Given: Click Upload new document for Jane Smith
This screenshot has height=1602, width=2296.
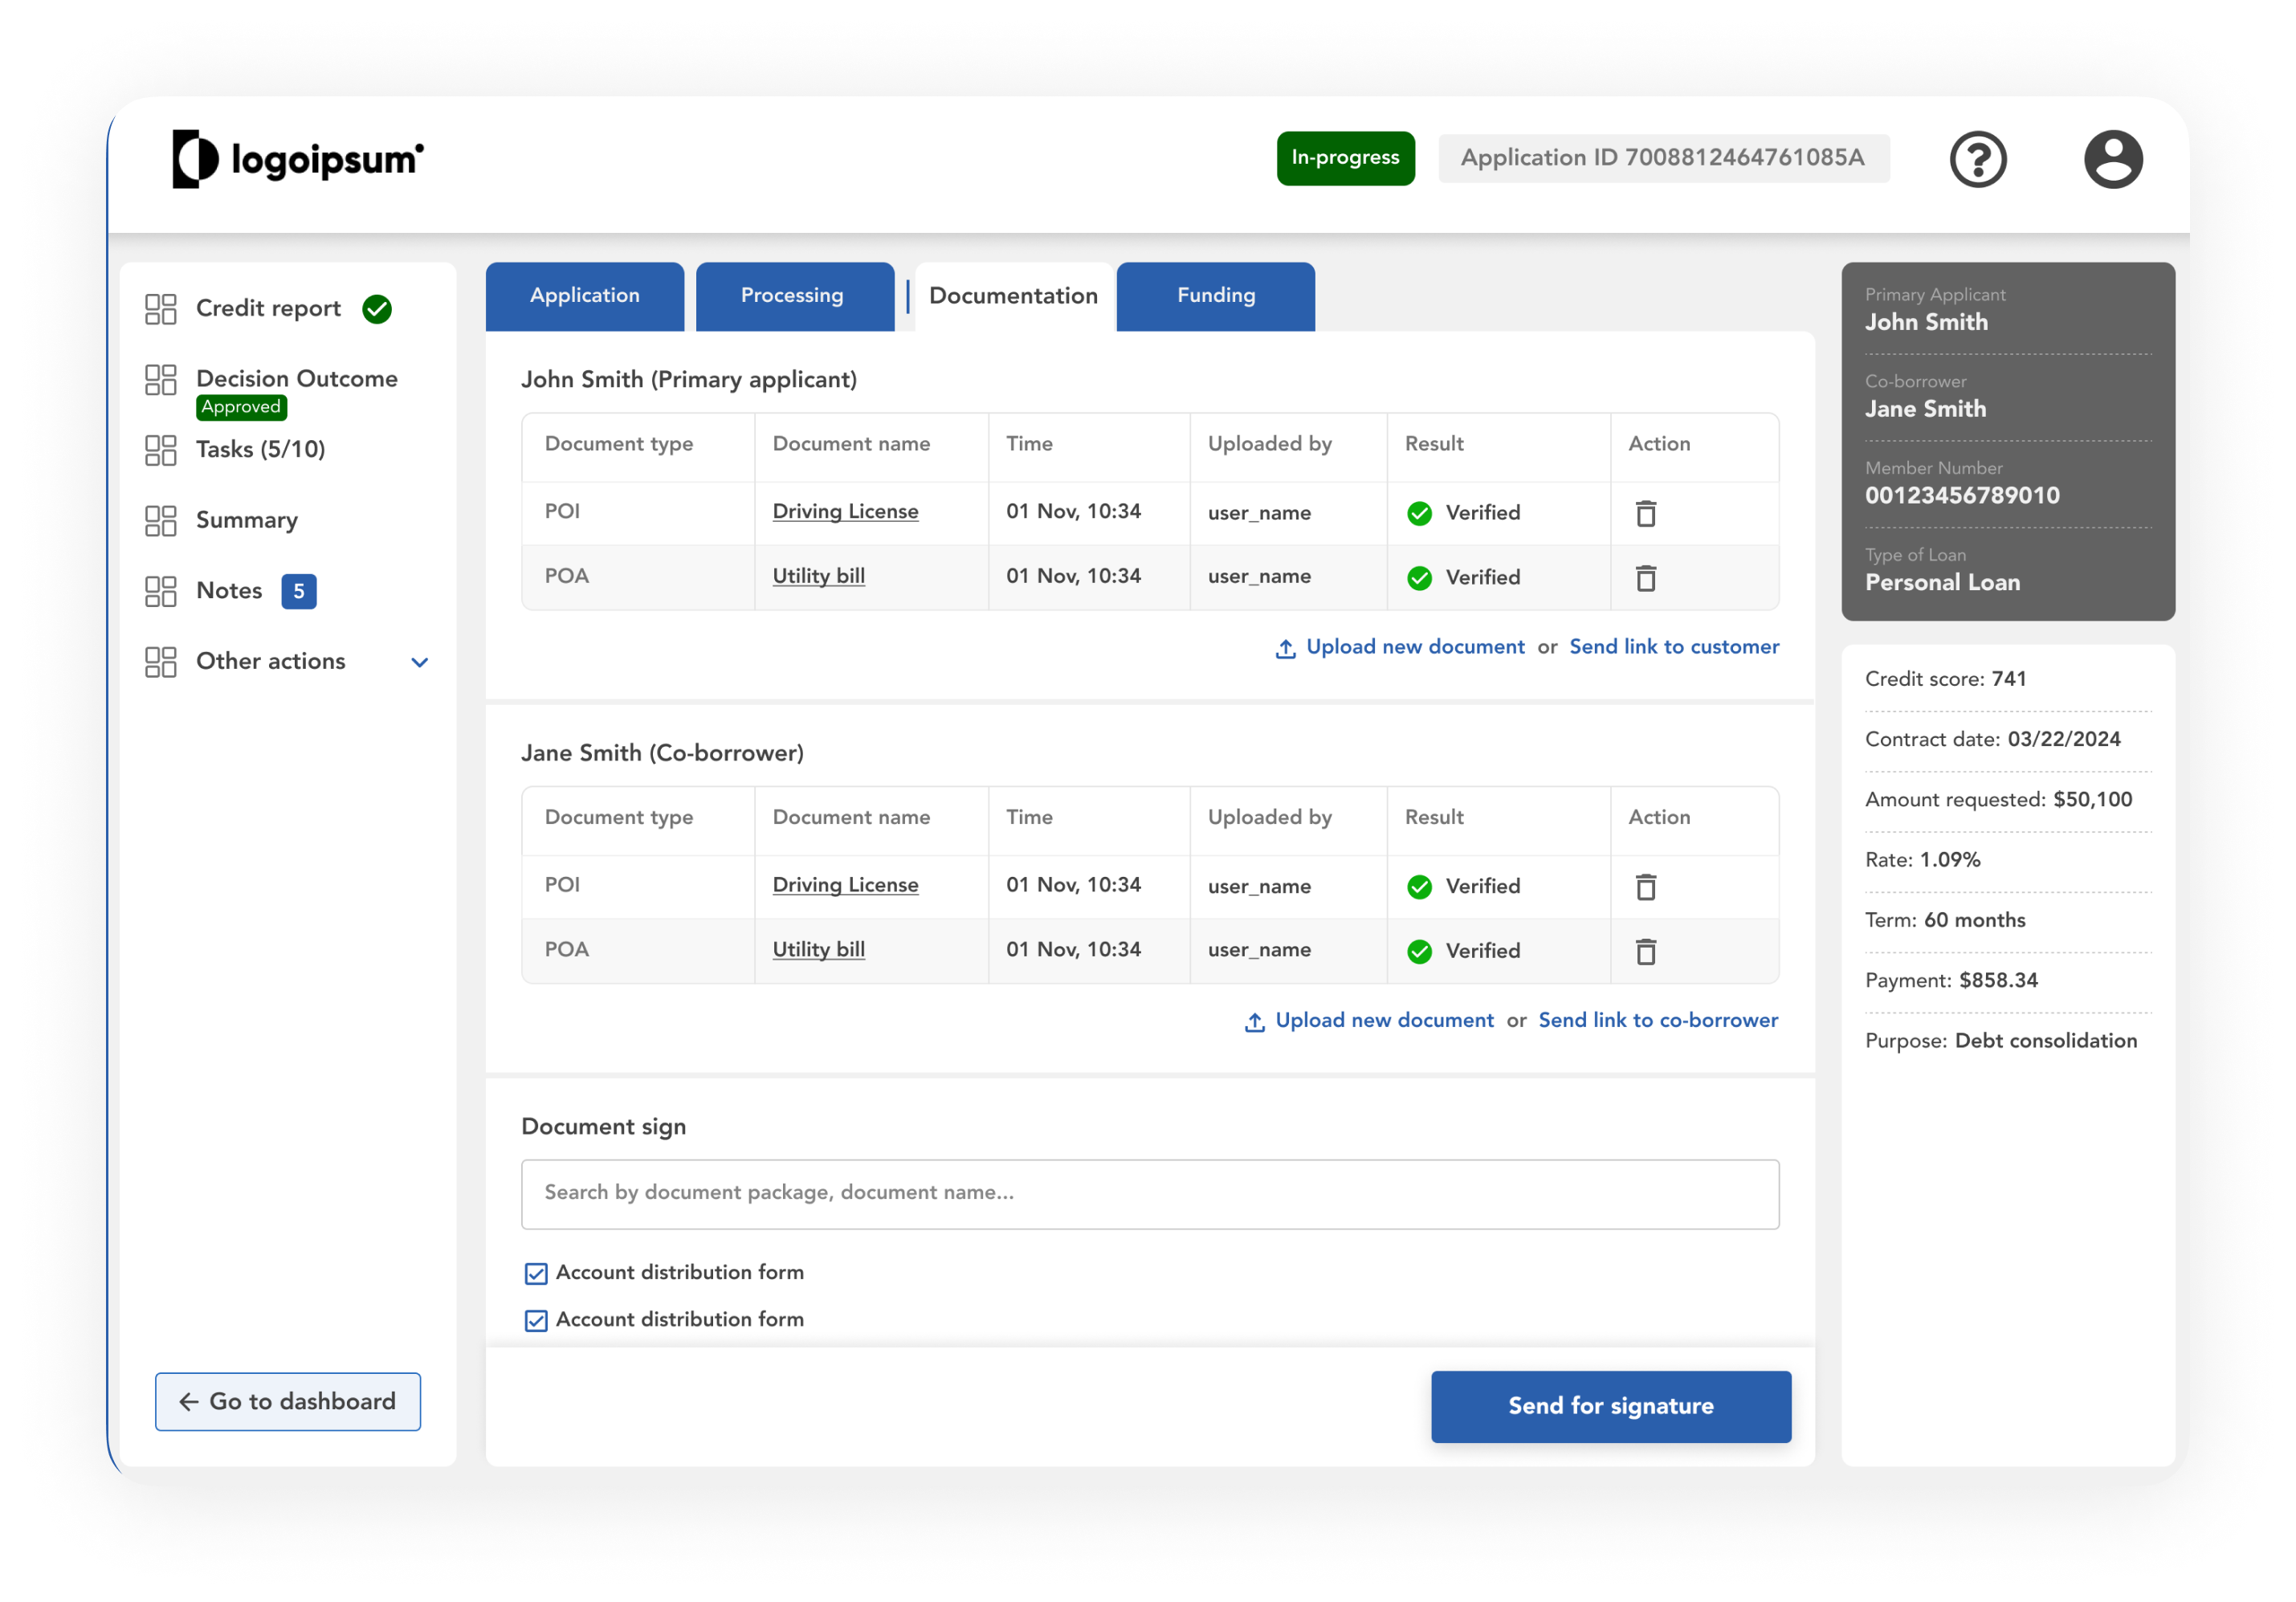Looking at the screenshot, I should 1384,1020.
